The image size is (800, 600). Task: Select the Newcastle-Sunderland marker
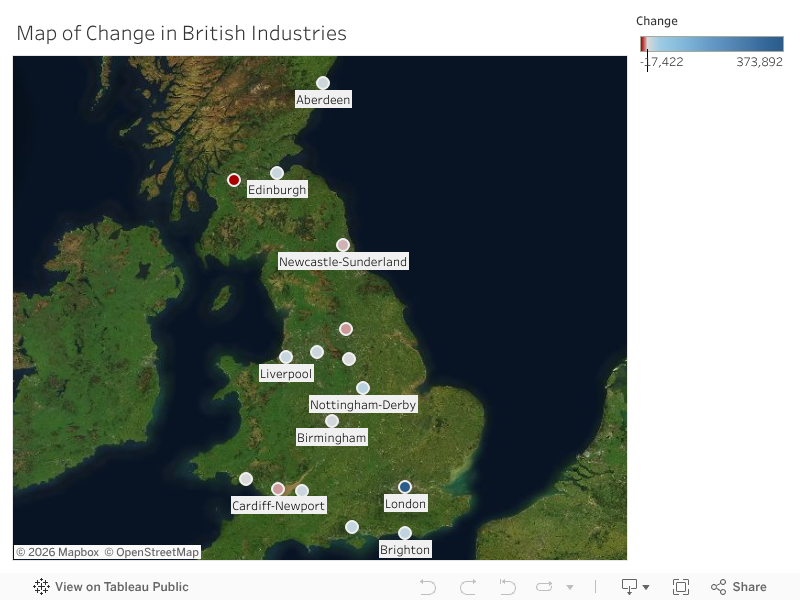click(x=342, y=244)
